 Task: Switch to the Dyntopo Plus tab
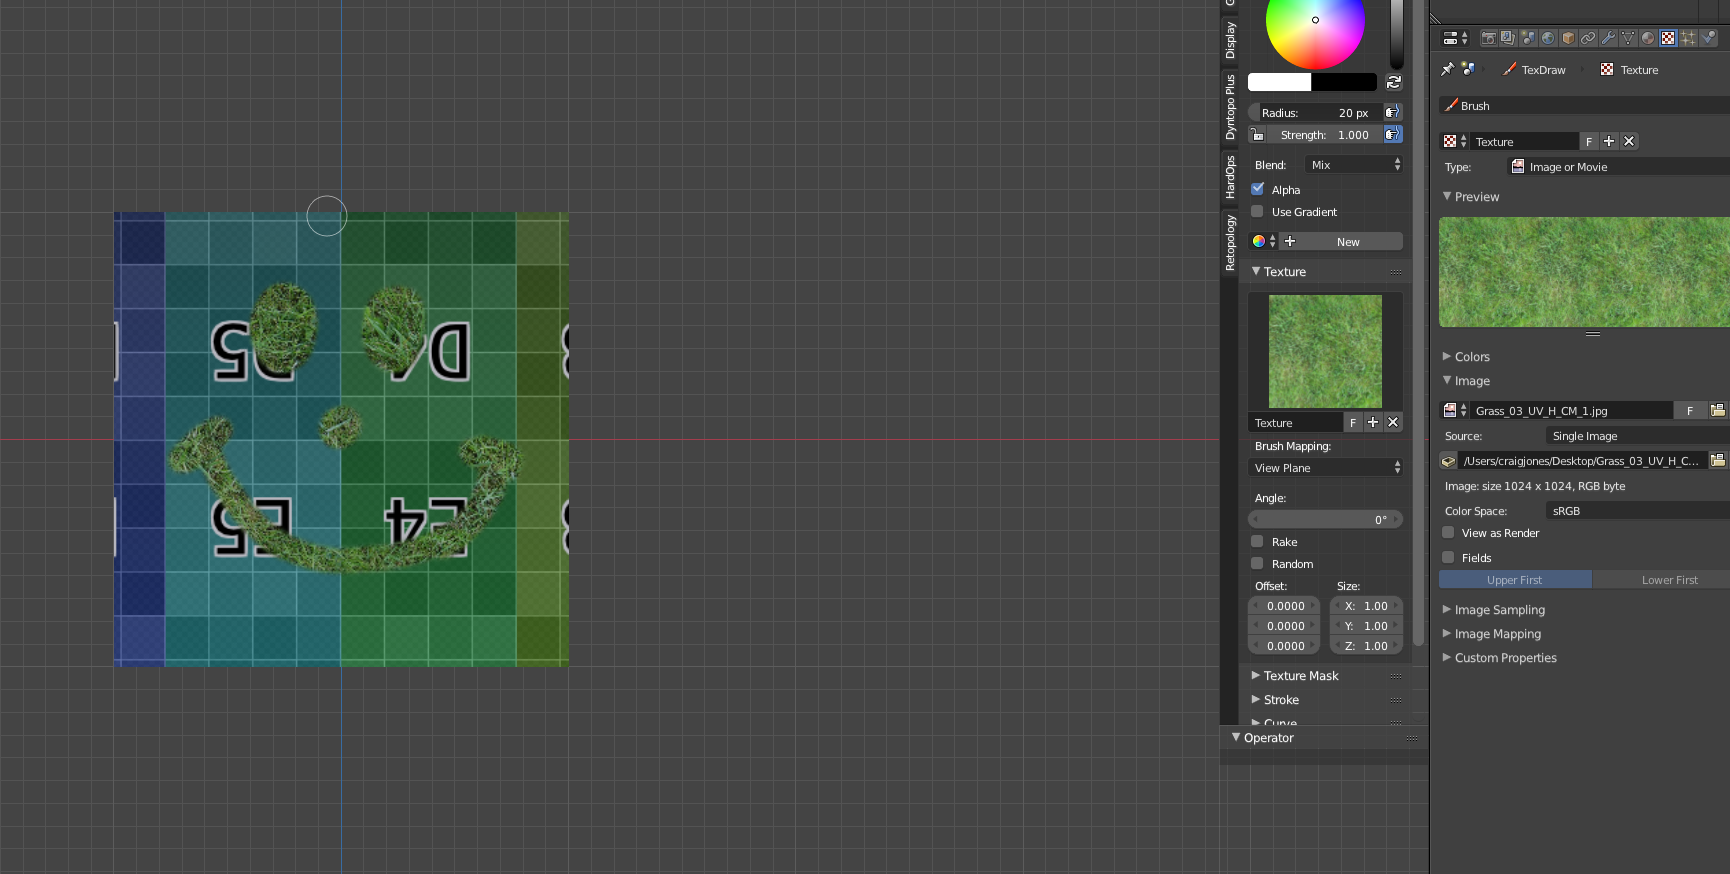pyautogui.click(x=1230, y=106)
